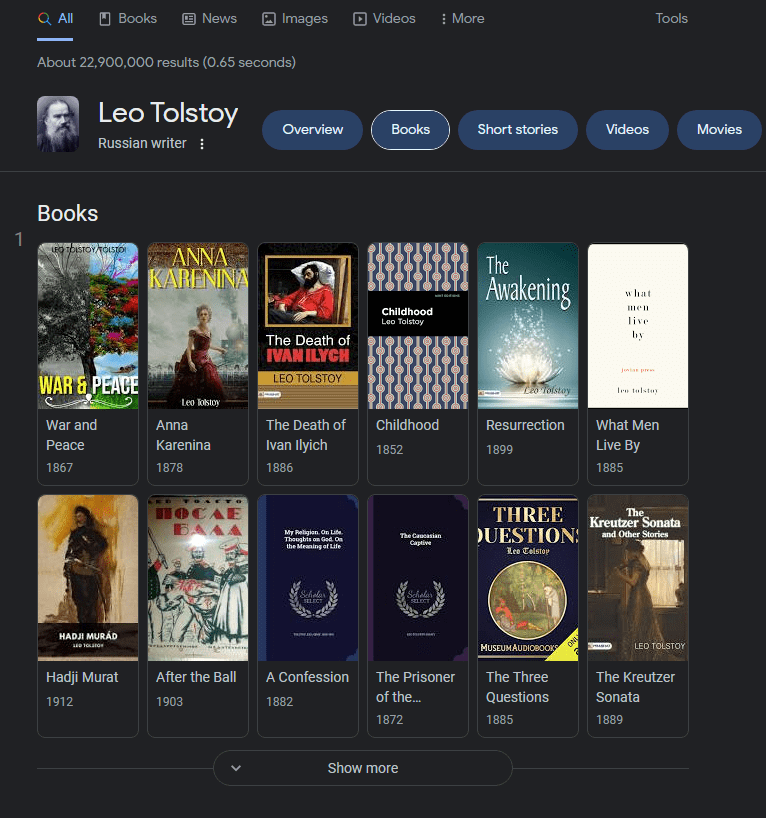Click the War and Peace title link
This screenshot has height=818, width=766.
coord(71,435)
